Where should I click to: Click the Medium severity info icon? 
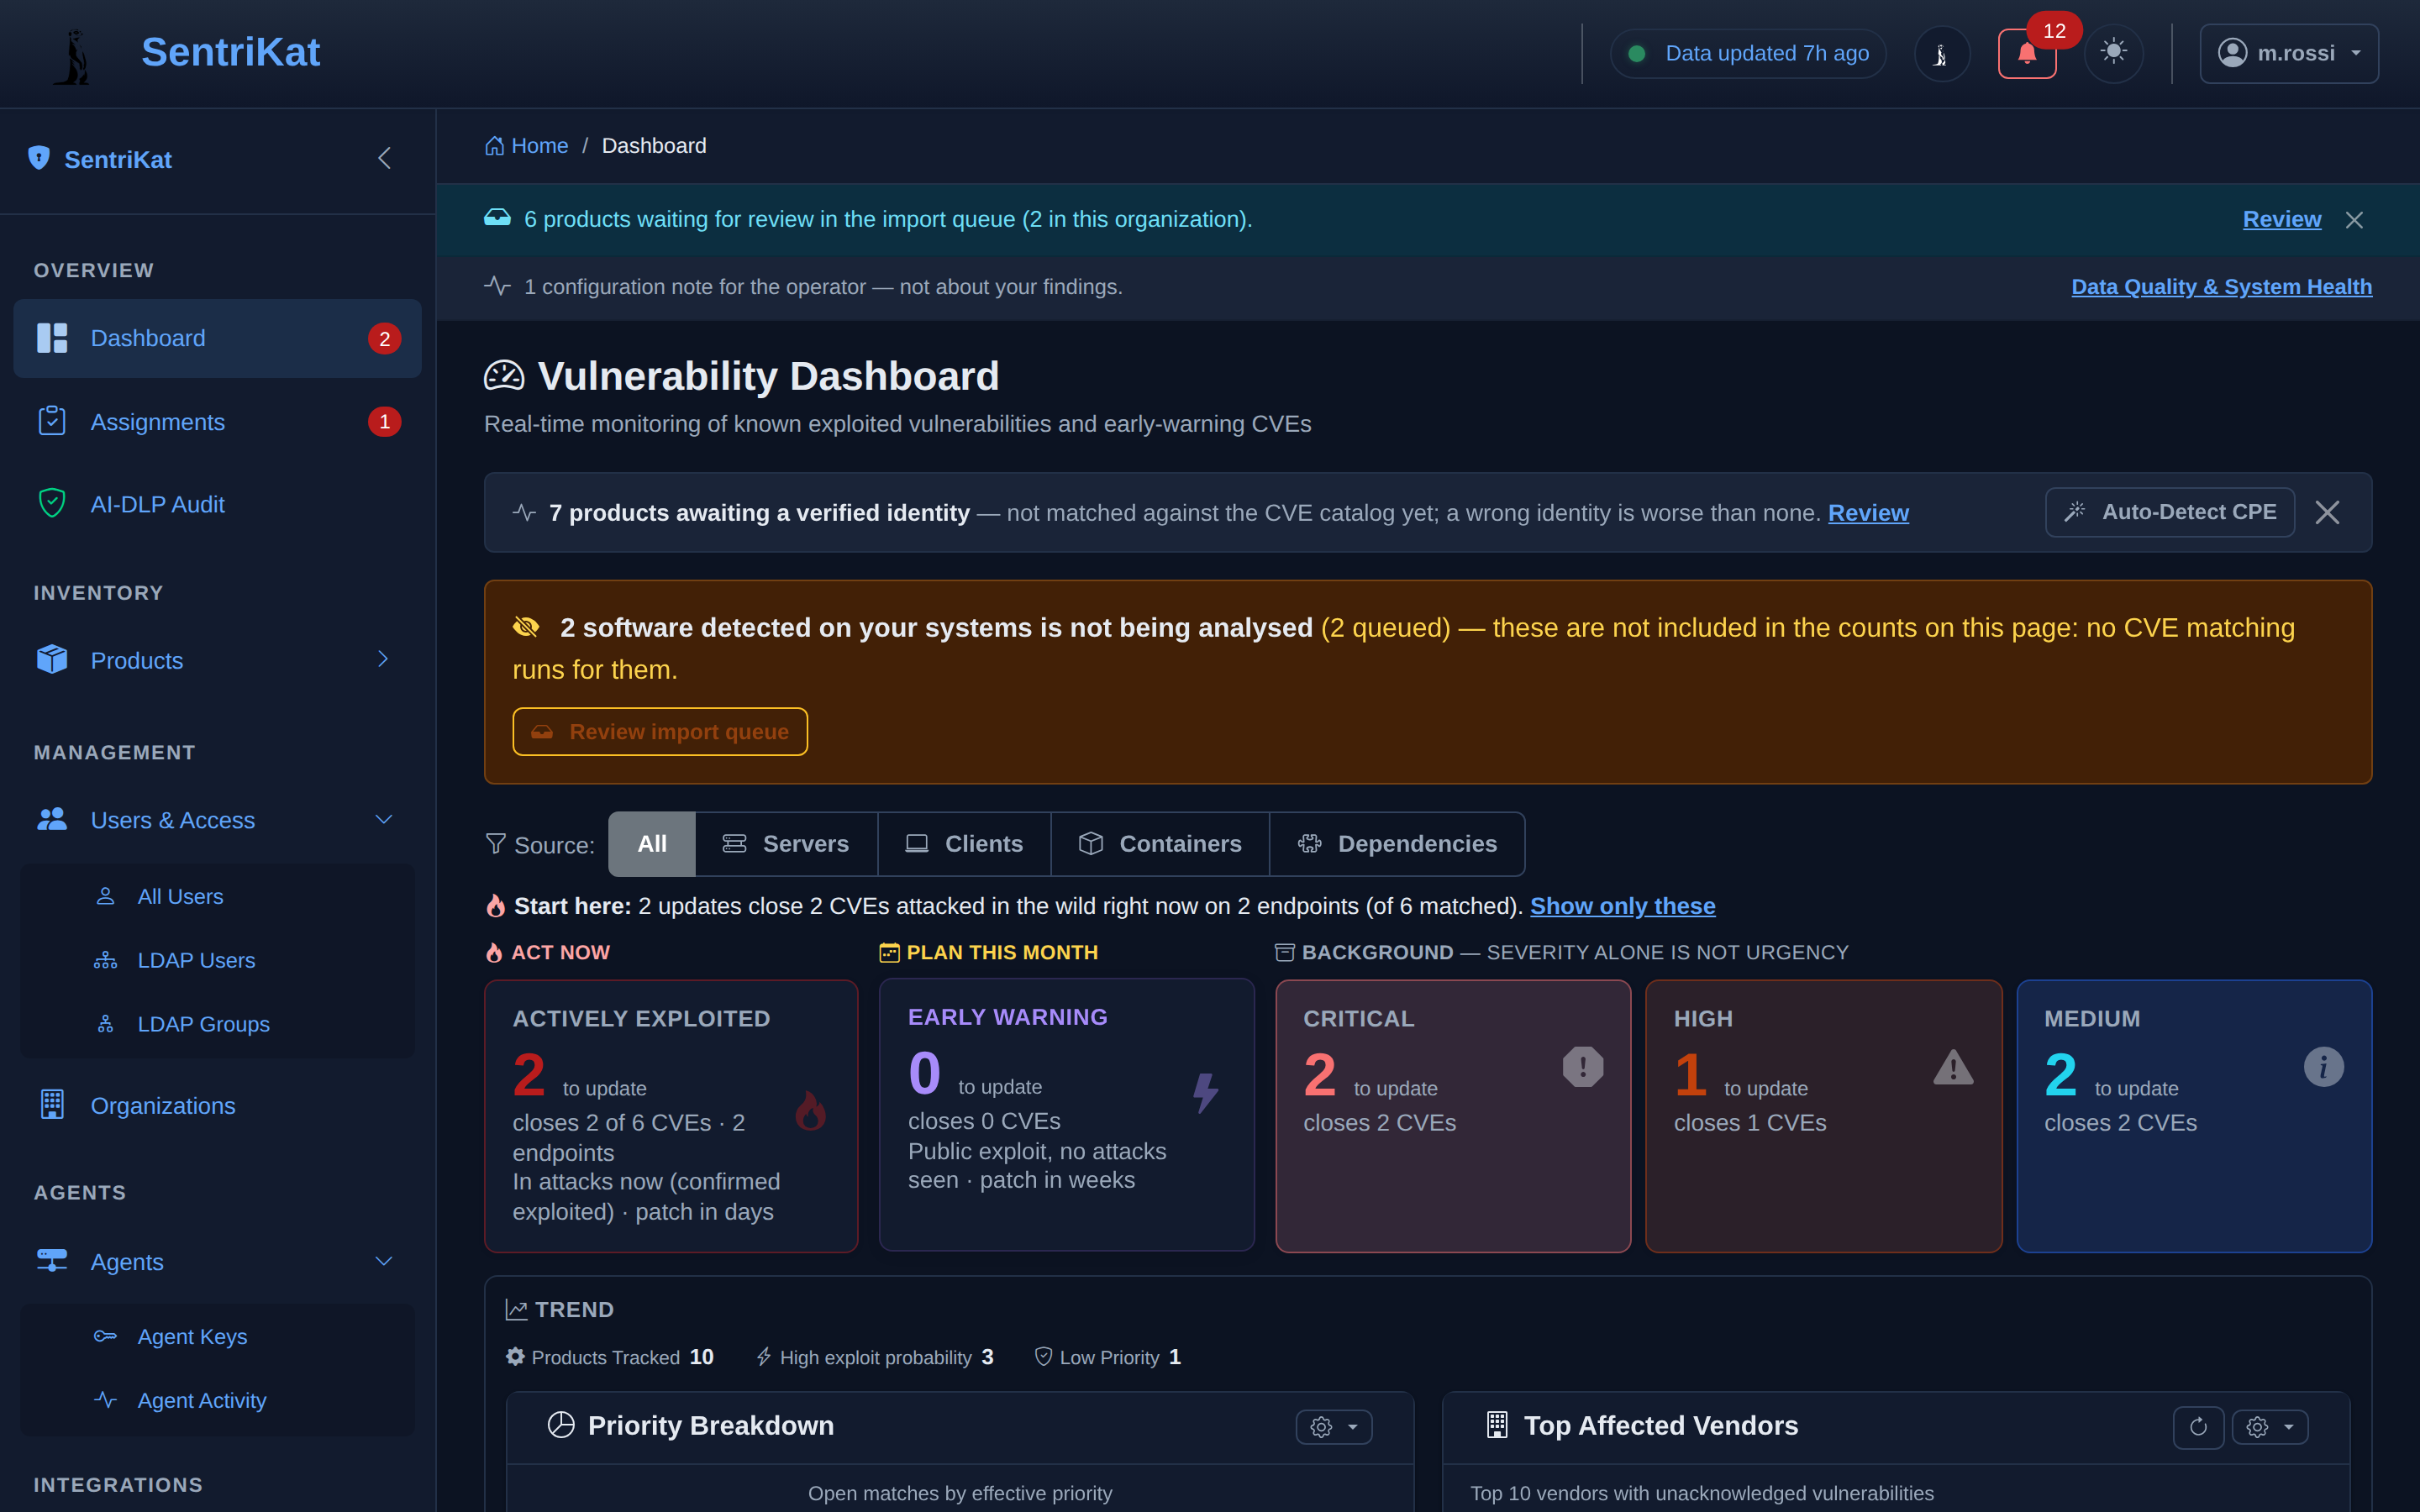coord(2323,1067)
